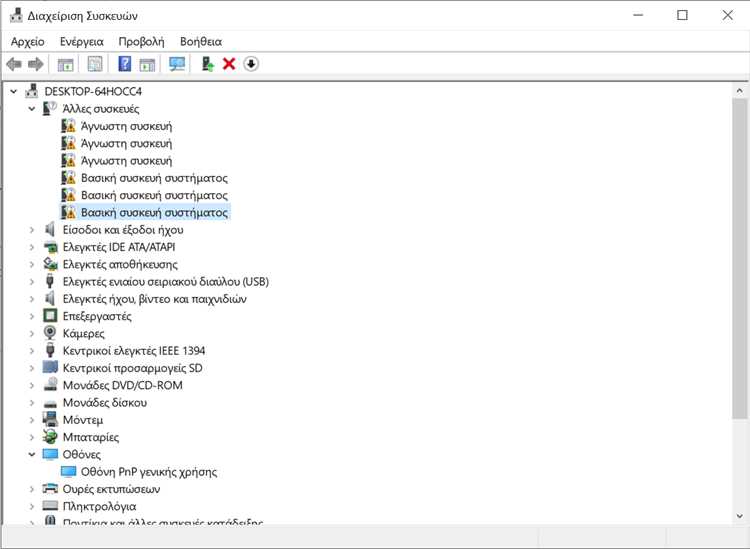Expand the Κάμερες node
This screenshot has height=549, width=750.
pyautogui.click(x=32, y=333)
